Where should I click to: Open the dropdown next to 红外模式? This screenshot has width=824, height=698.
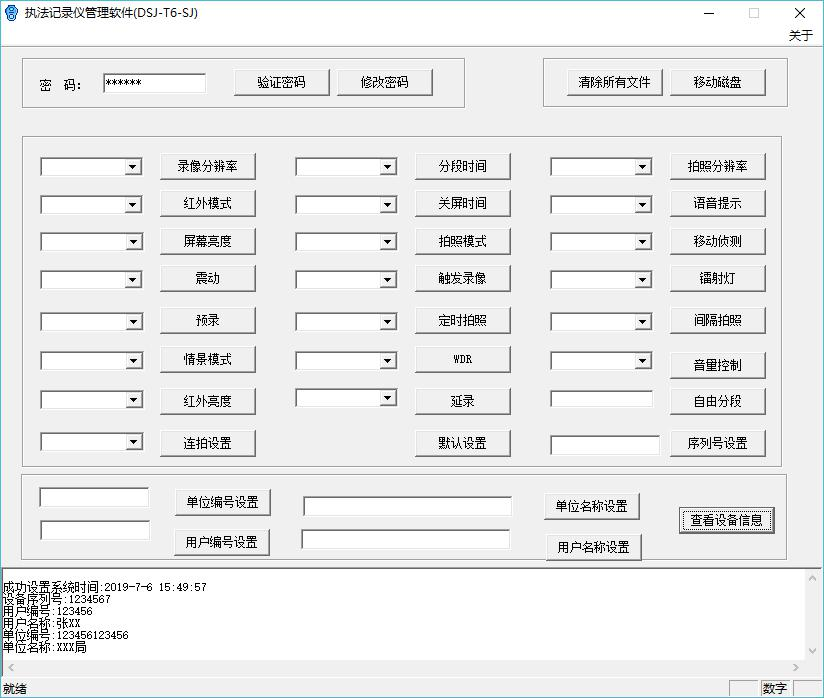coord(133,204)
